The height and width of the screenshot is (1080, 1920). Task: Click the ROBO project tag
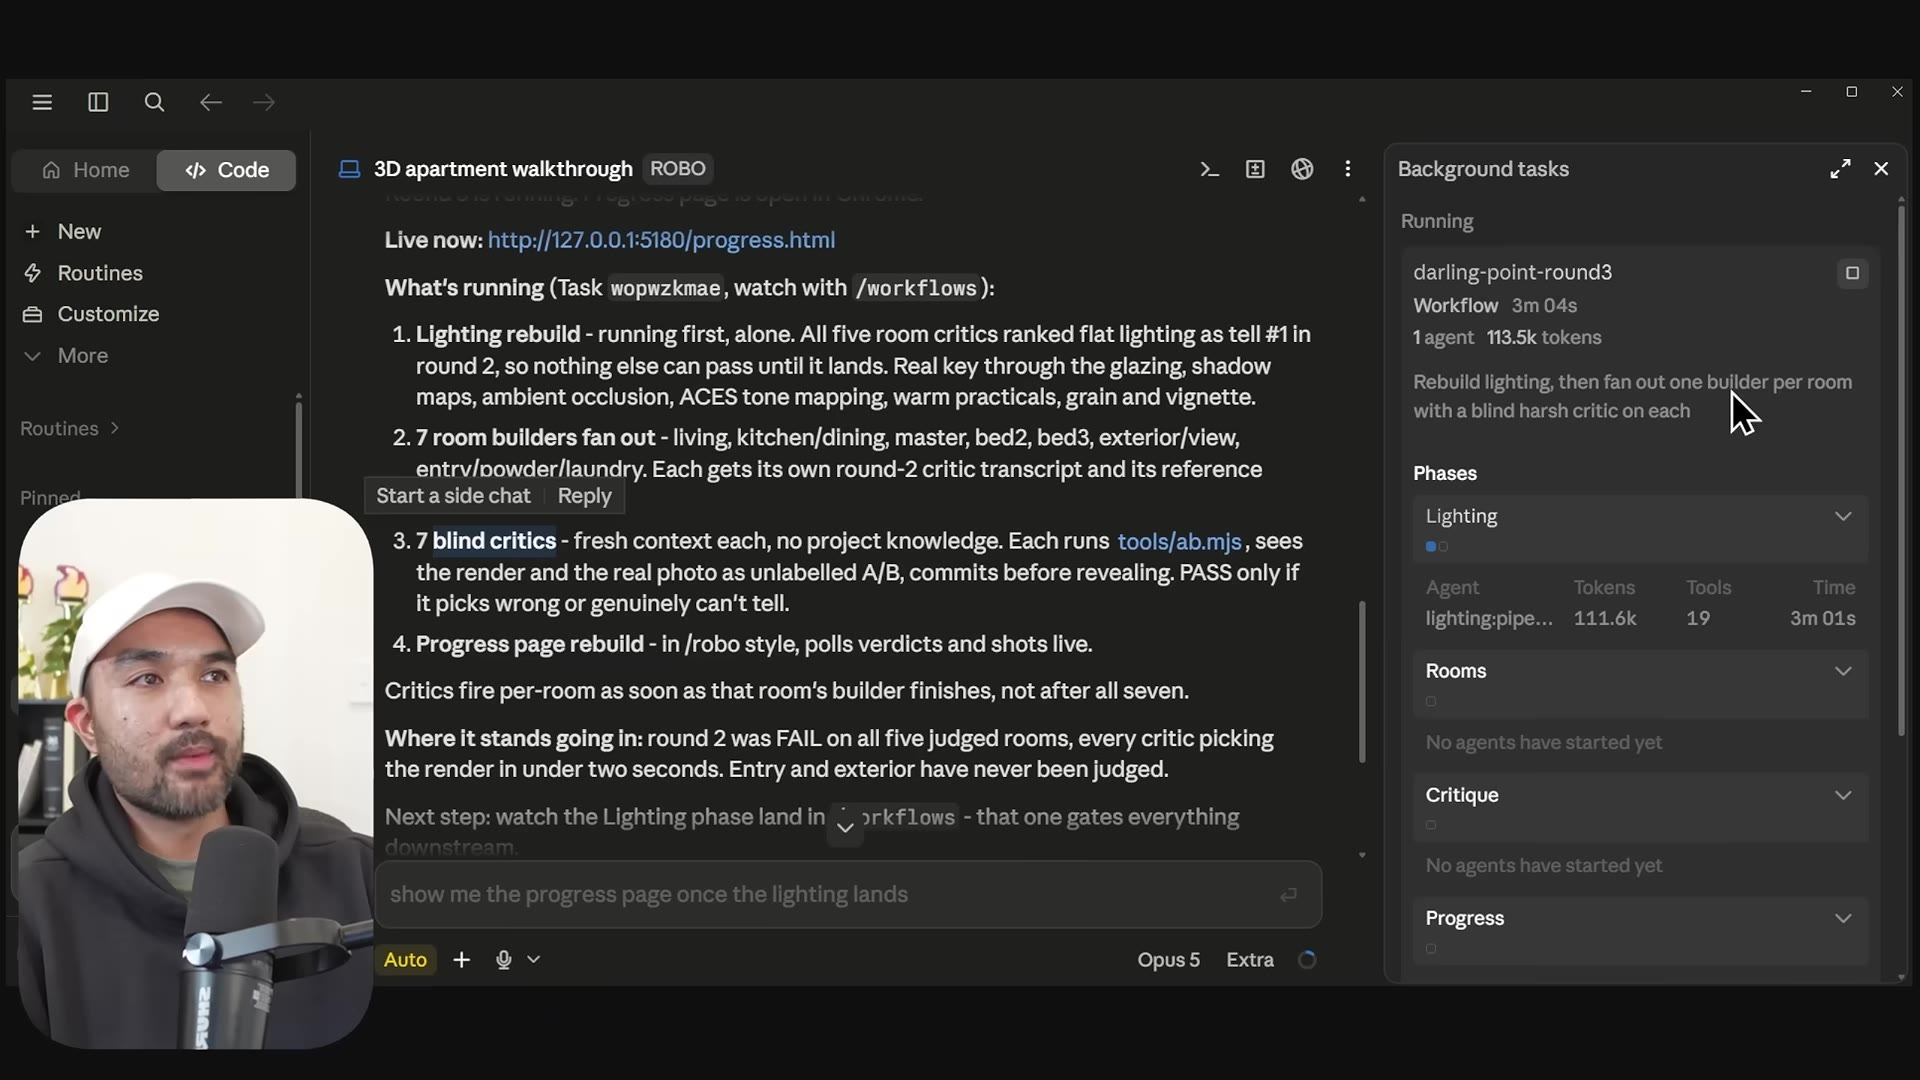pos(678,169)
